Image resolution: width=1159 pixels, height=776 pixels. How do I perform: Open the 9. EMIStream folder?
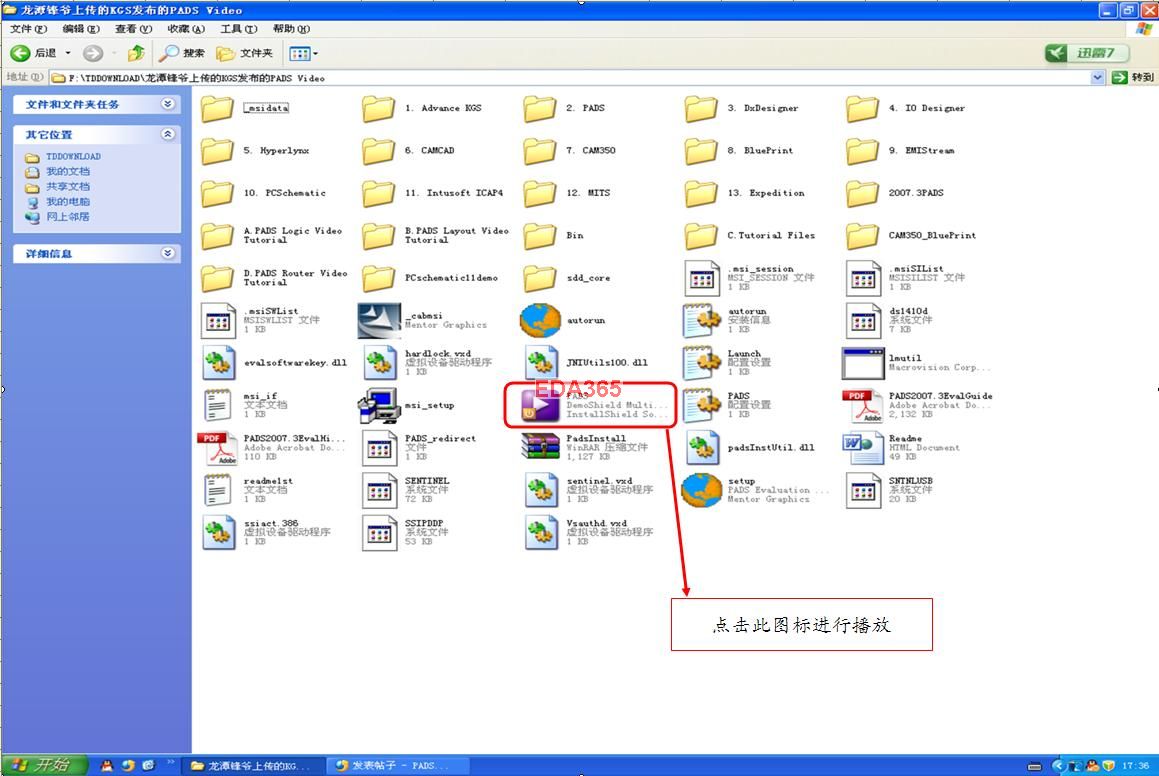pyautogui.click(x=900, y=151)
